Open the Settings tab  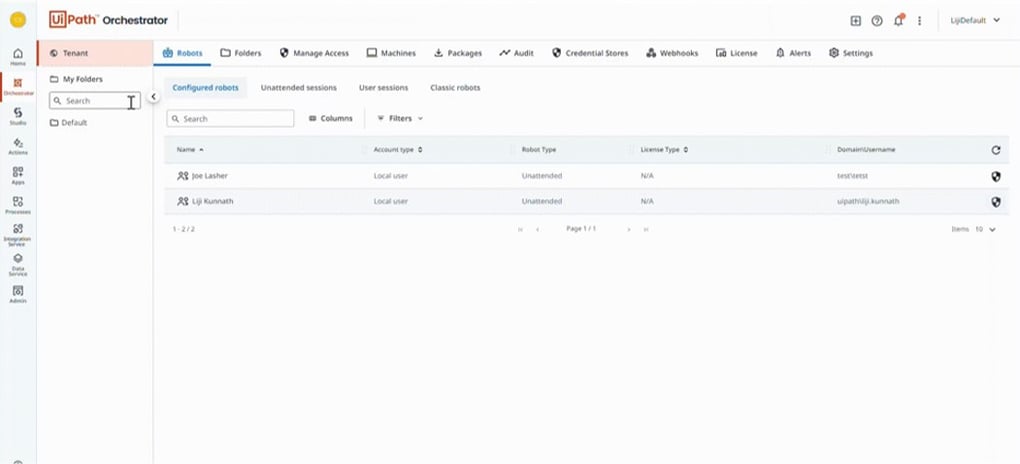click(x=851, y=53)
